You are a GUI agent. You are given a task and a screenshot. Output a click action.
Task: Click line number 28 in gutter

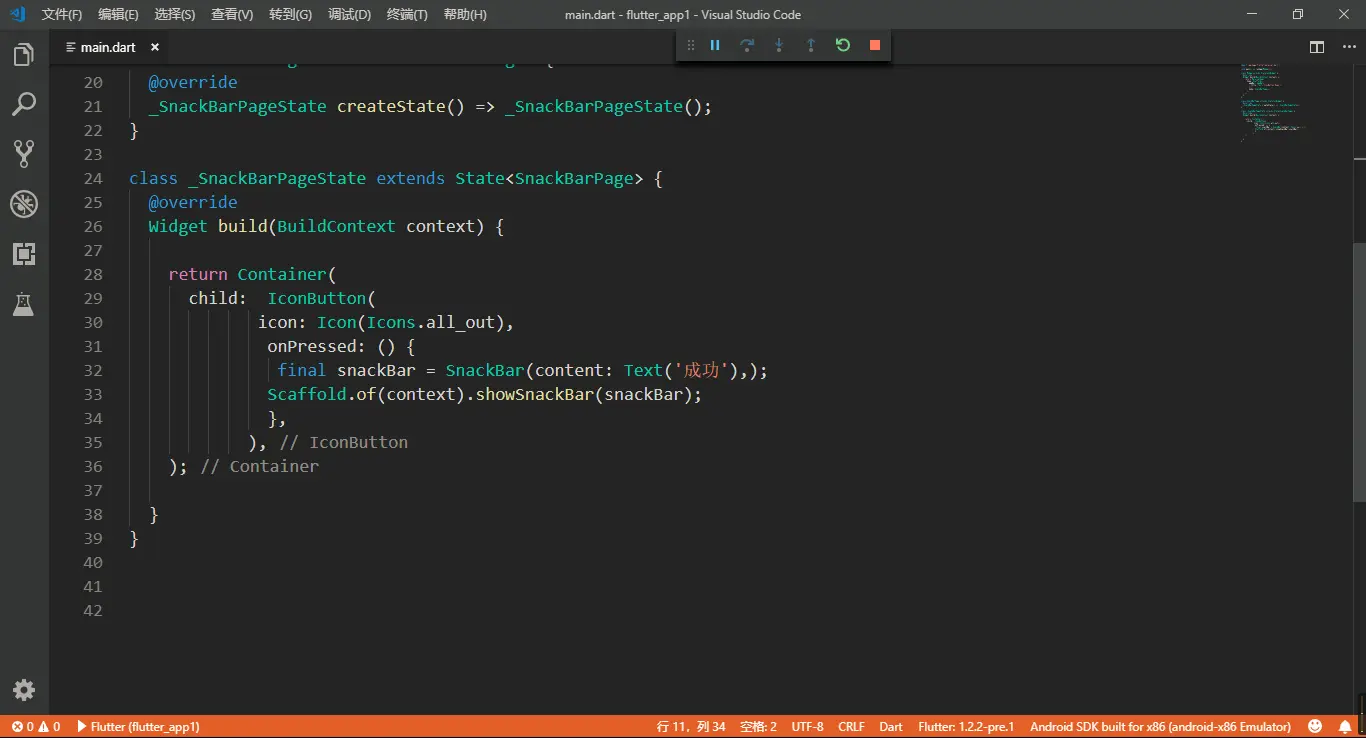[93, 274]
